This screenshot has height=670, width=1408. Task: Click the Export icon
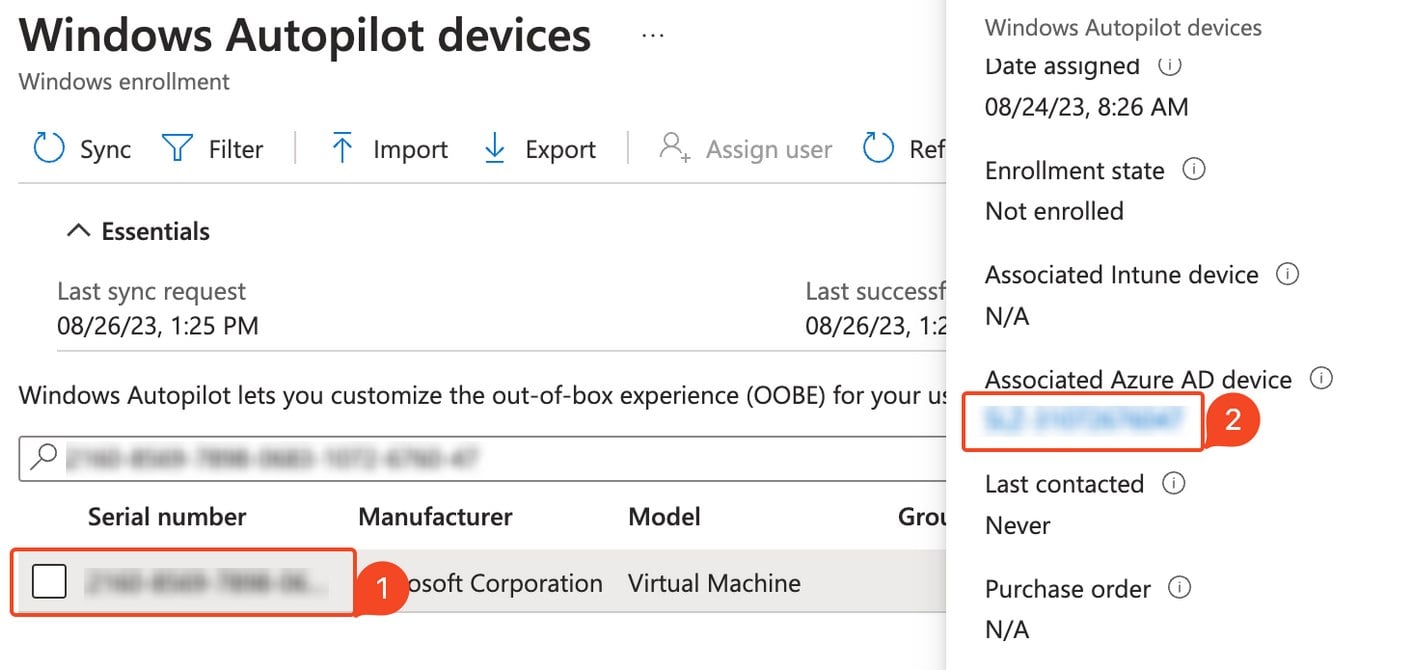click(494, 148)
